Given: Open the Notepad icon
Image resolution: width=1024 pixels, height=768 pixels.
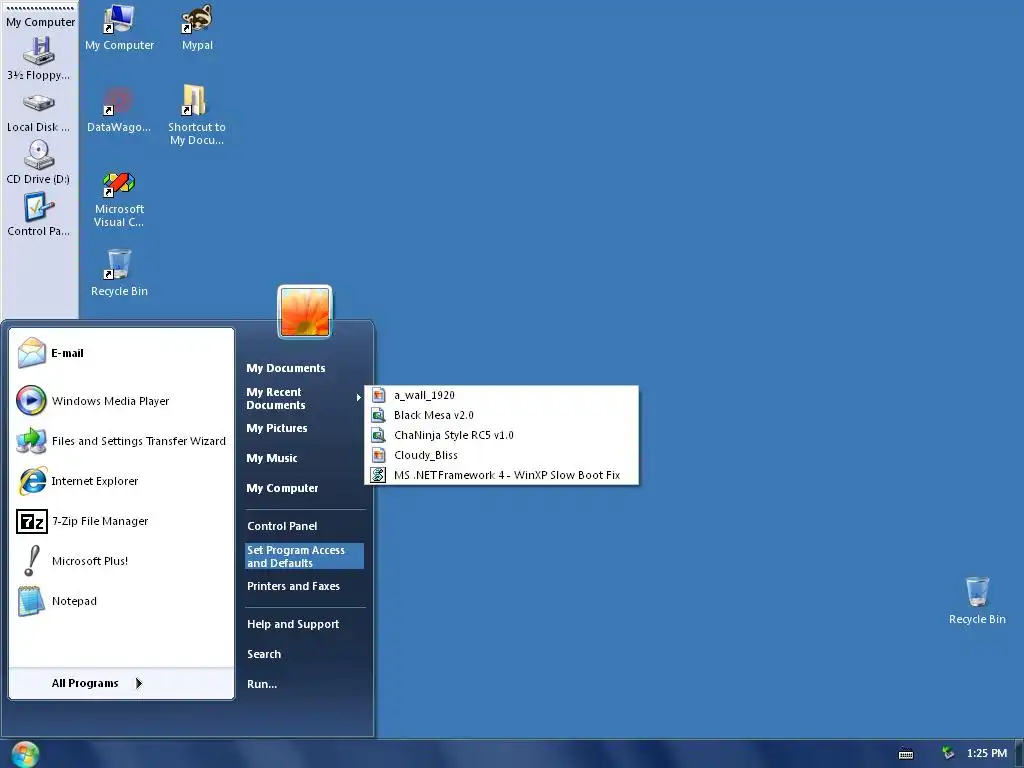Looking at the screenshot, I should pyautogui.click(x=31, y=601).
